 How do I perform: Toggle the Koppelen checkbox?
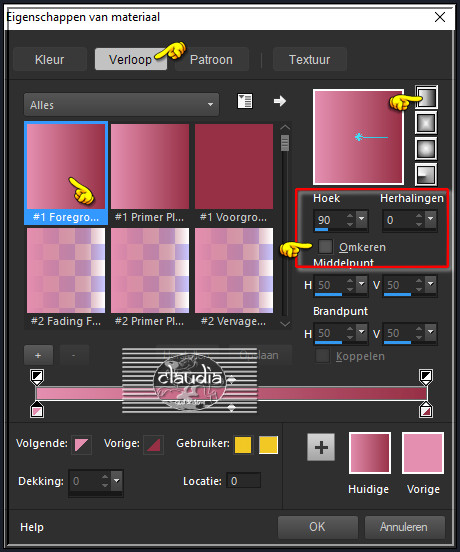(x=322, y=356)
